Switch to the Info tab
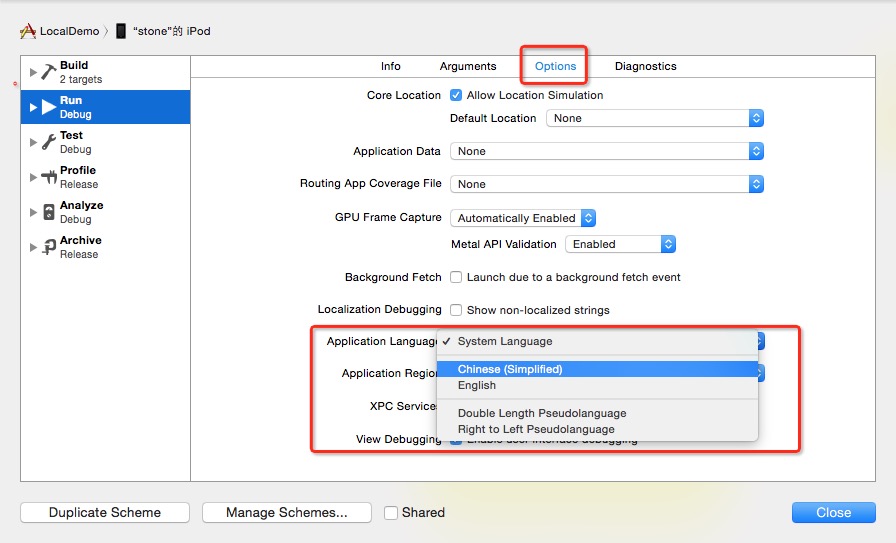The height and width of the screenshot is (543, 896). (391, 66)
